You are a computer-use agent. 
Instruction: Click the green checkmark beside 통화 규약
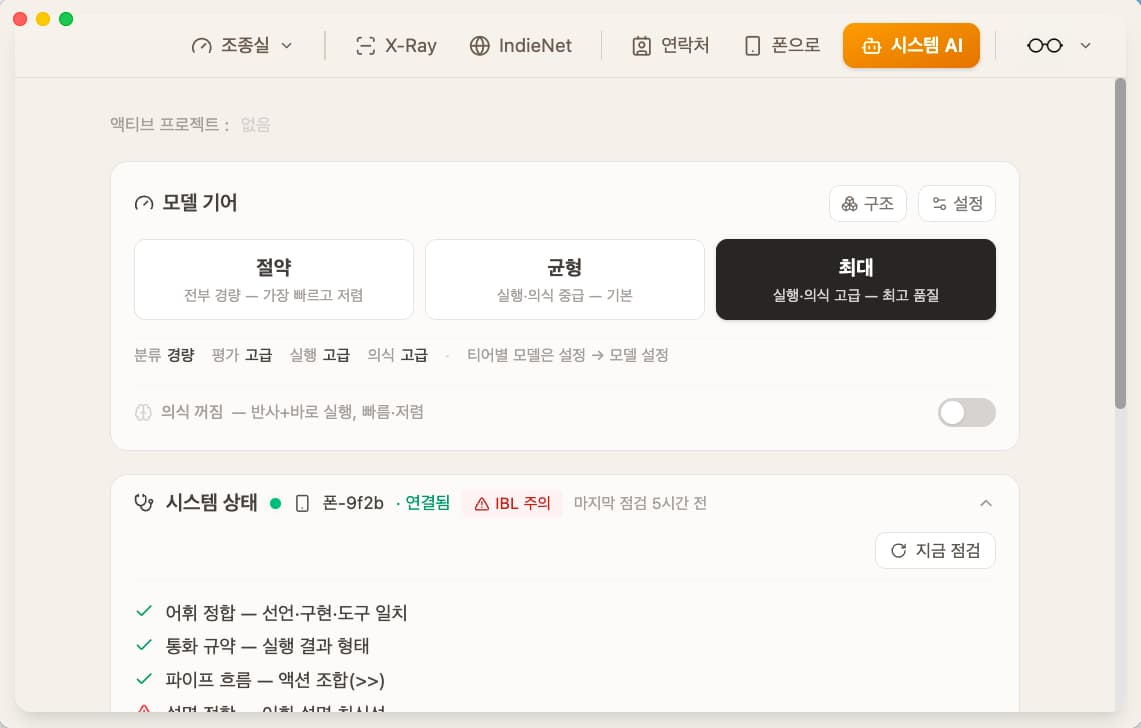(144, 645)
